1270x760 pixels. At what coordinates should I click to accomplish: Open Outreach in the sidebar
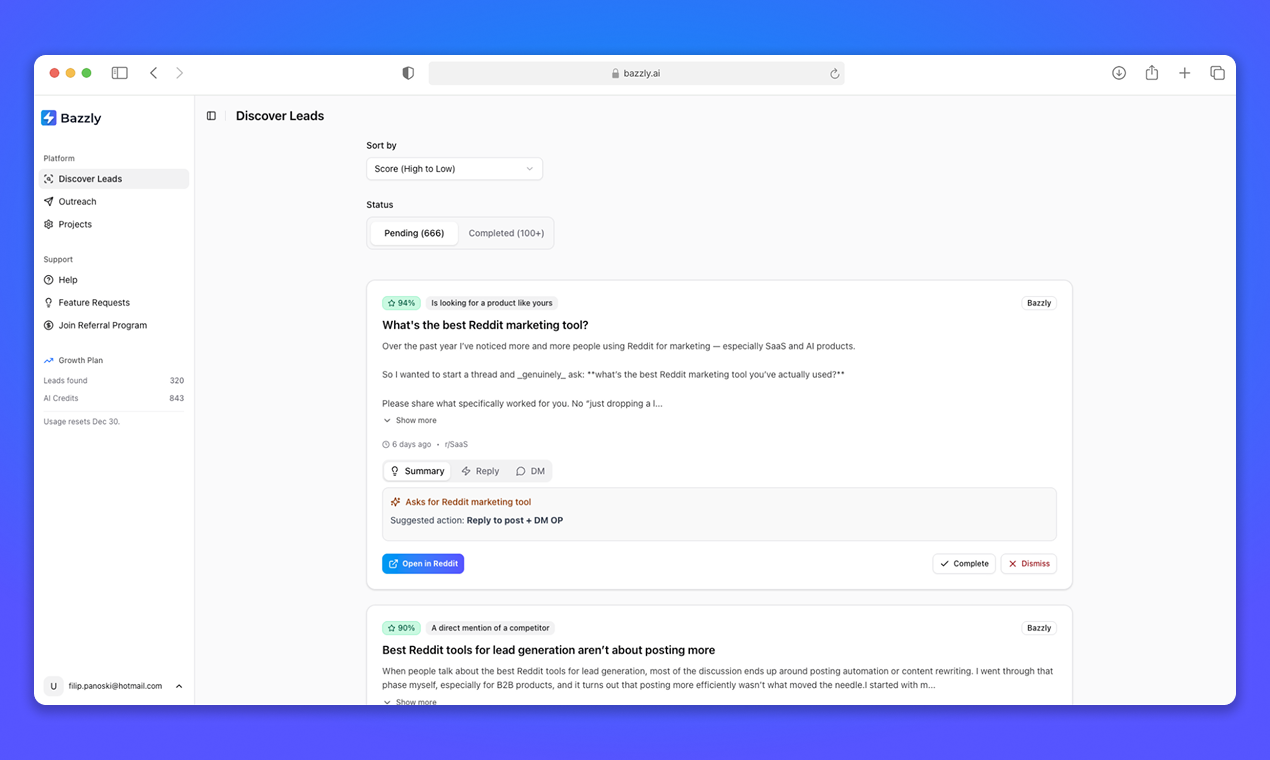[x=77, y=202]
